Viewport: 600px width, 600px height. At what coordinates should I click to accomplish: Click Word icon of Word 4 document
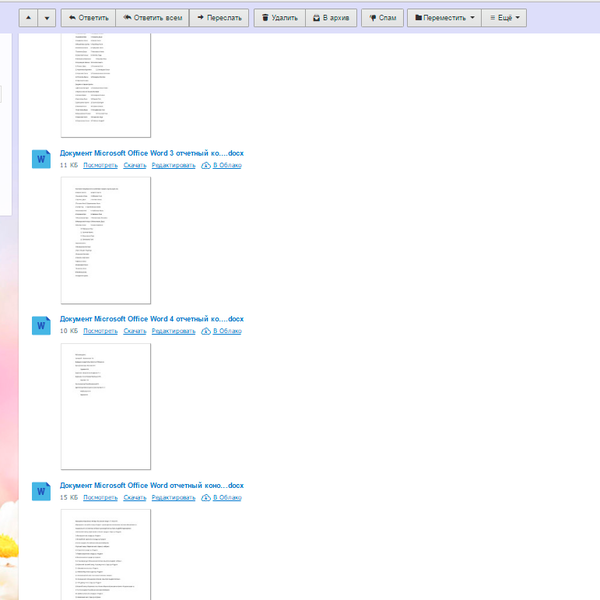41,325
